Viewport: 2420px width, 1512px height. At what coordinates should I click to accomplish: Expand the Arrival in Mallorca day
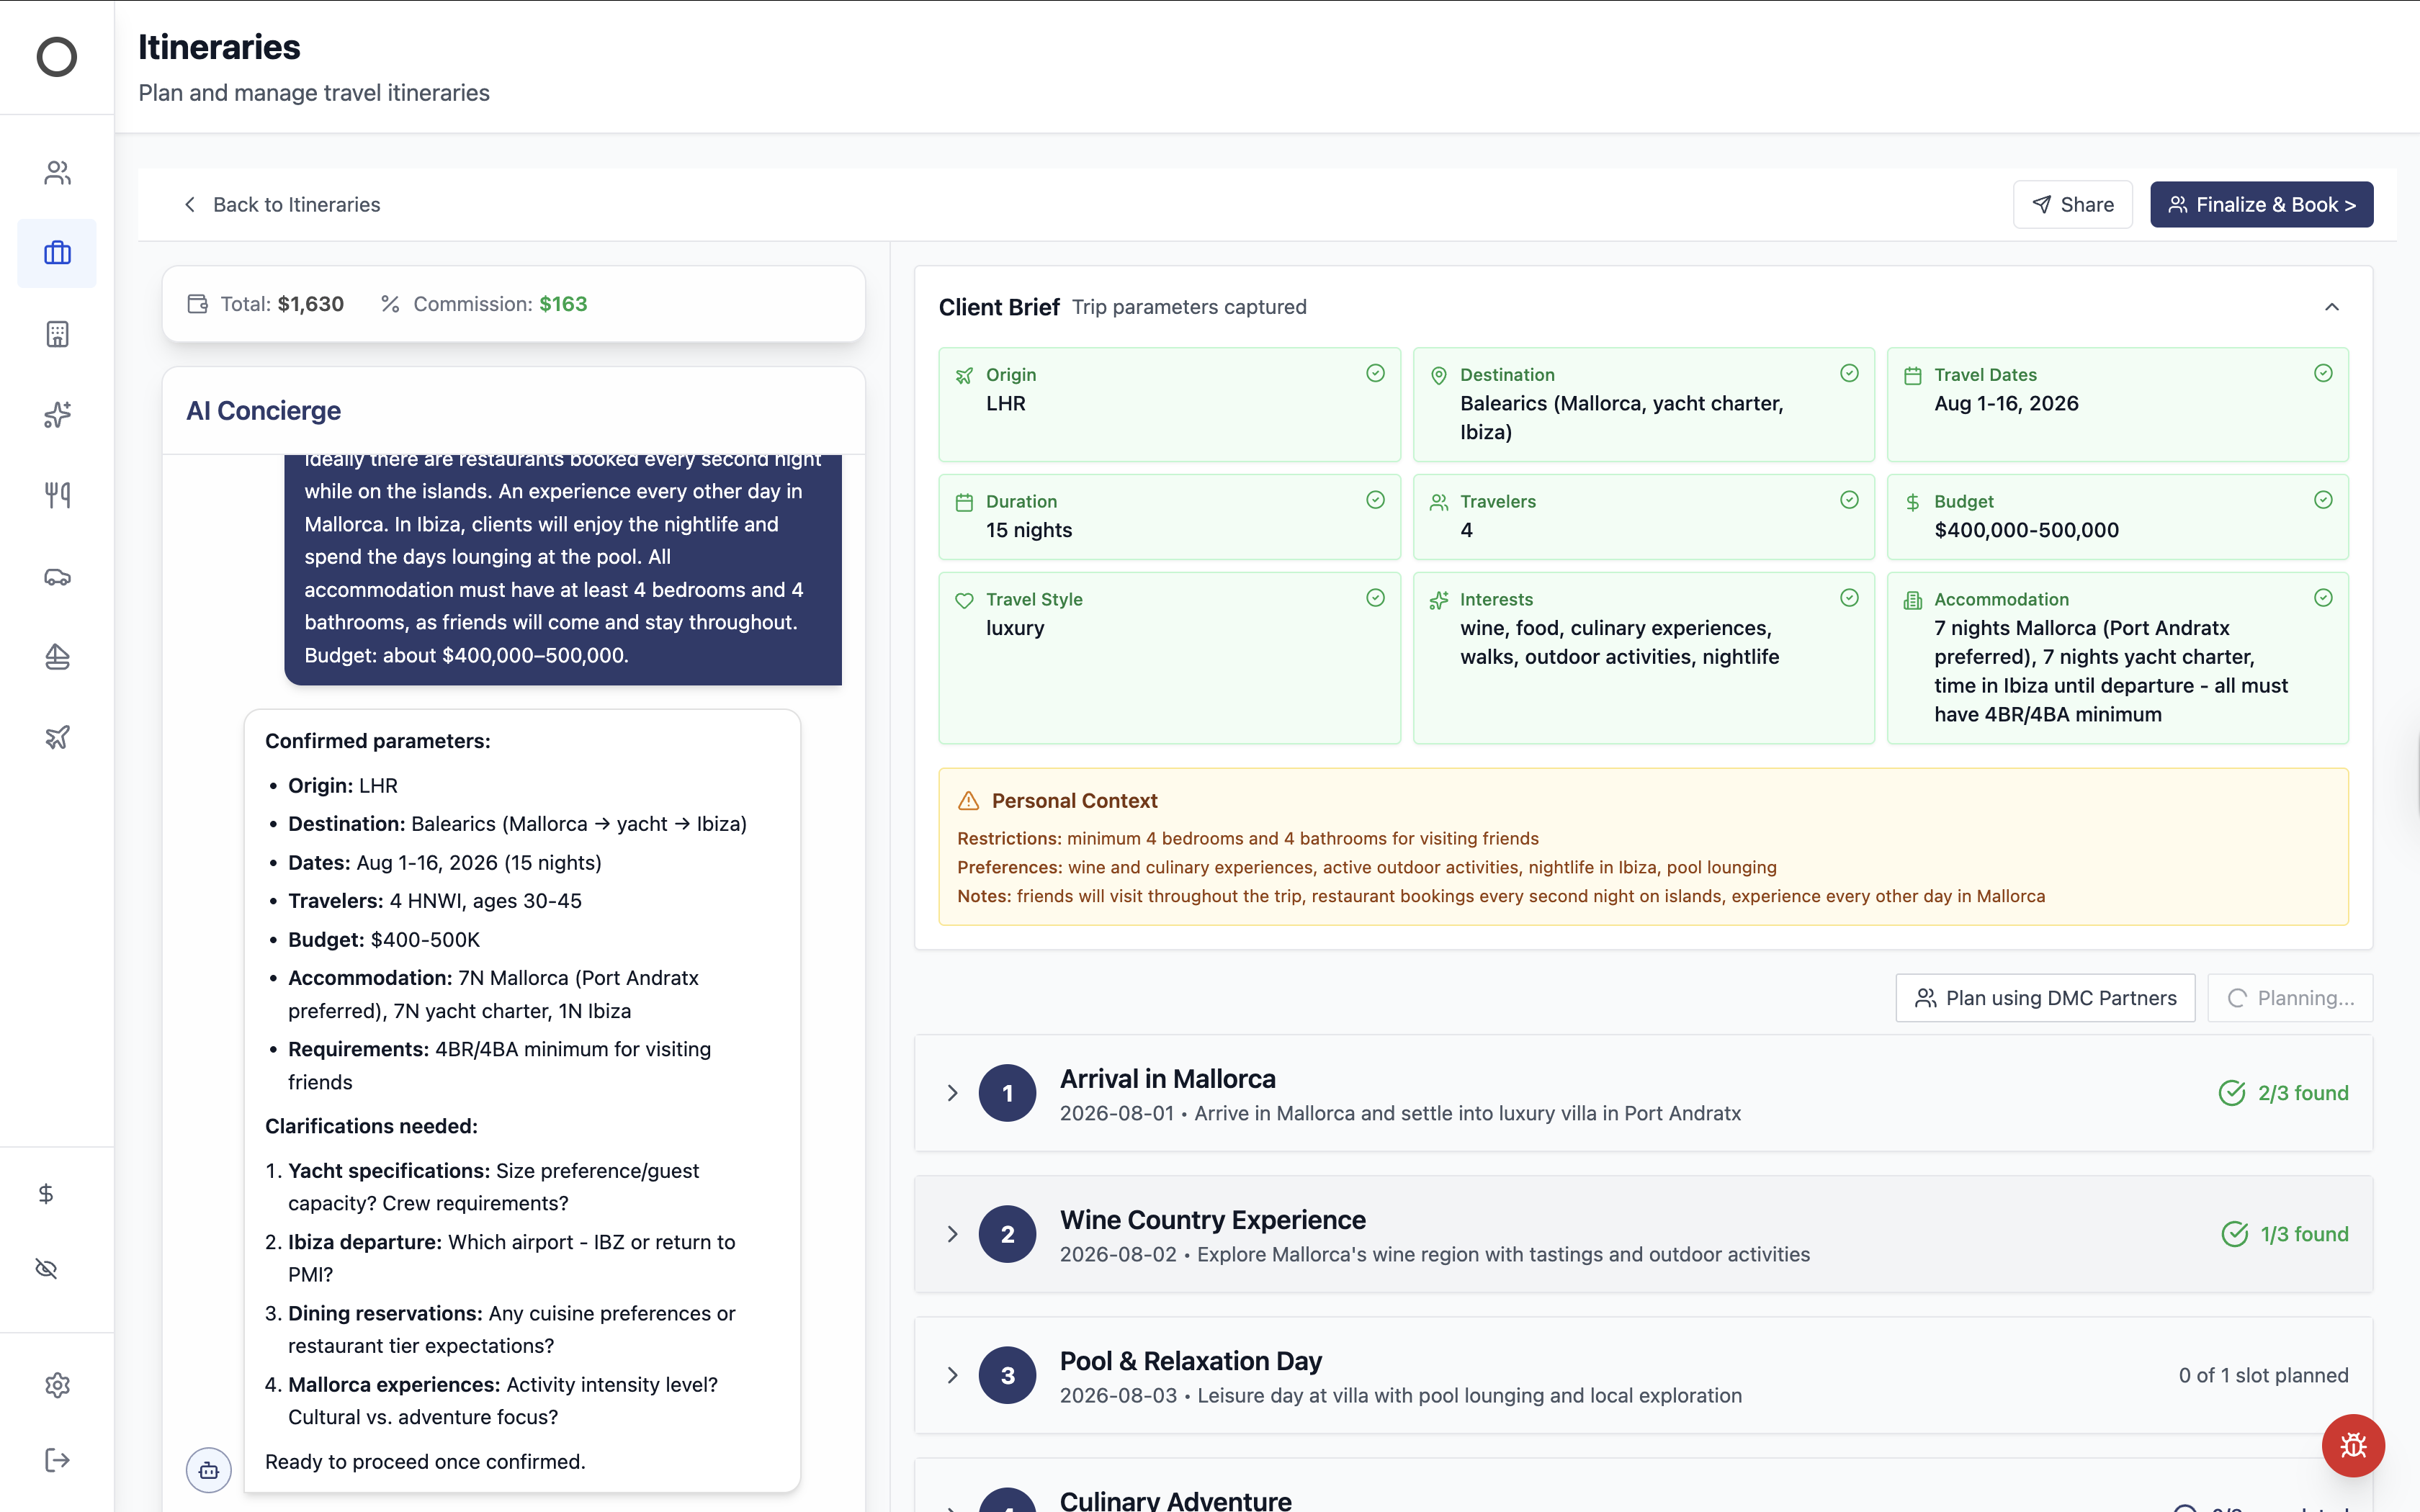coord(952,1093)
